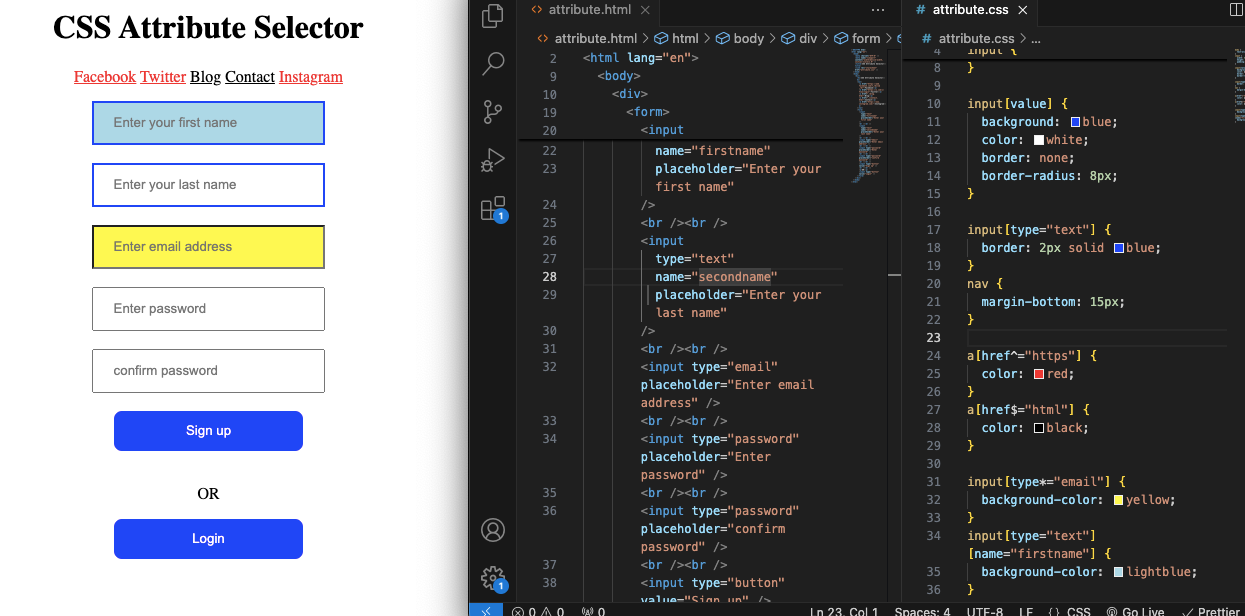1245x616 pixels.
Task: Follow the Instagram link
Action: pyautogui.click(x=310, y=76)
